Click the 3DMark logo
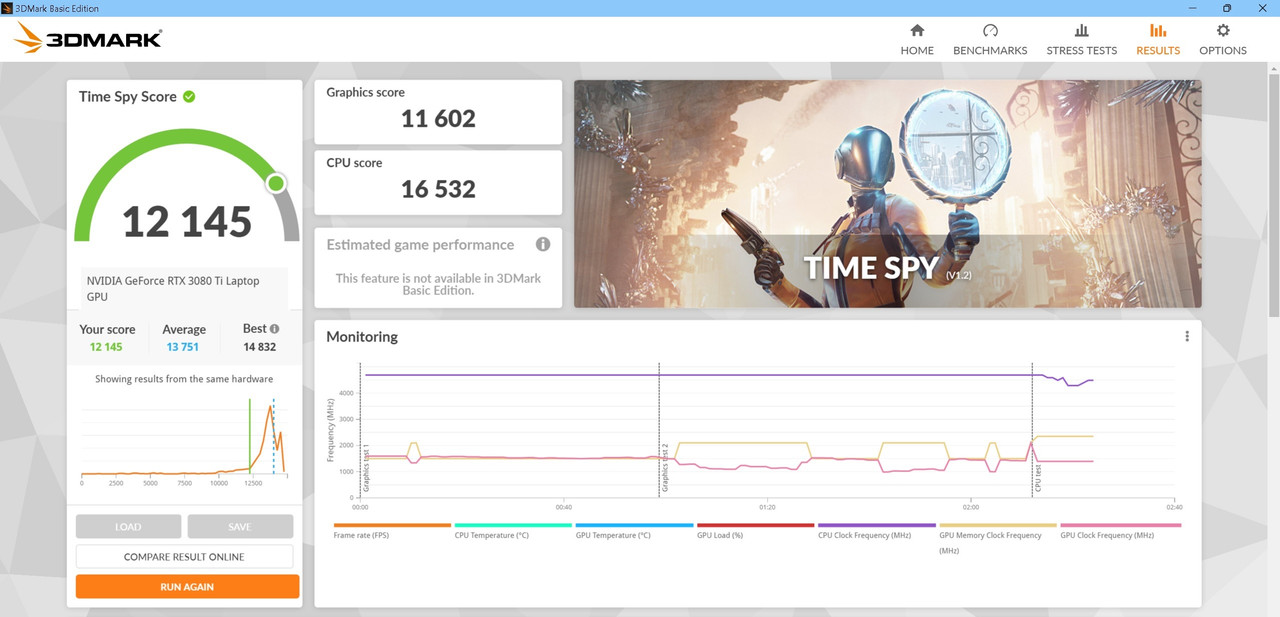1280x617 pixels. coord(89,39)
